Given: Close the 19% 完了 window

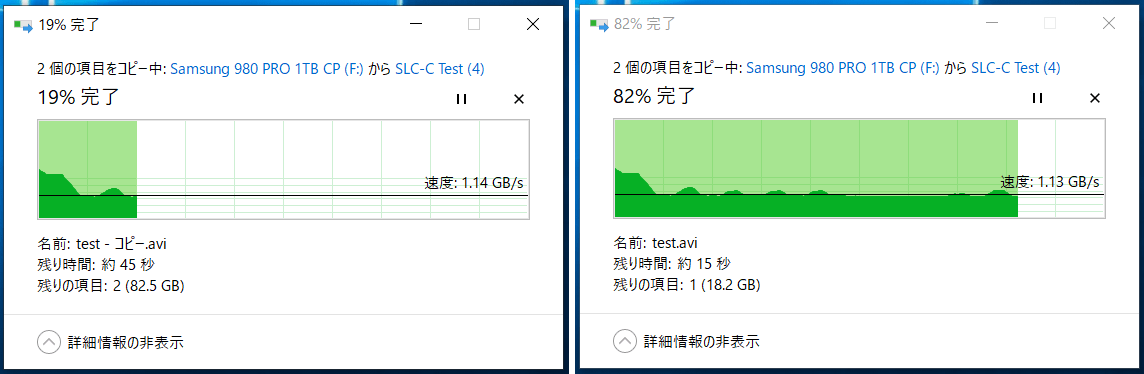Looking at the screenshot, I should 533,24.
